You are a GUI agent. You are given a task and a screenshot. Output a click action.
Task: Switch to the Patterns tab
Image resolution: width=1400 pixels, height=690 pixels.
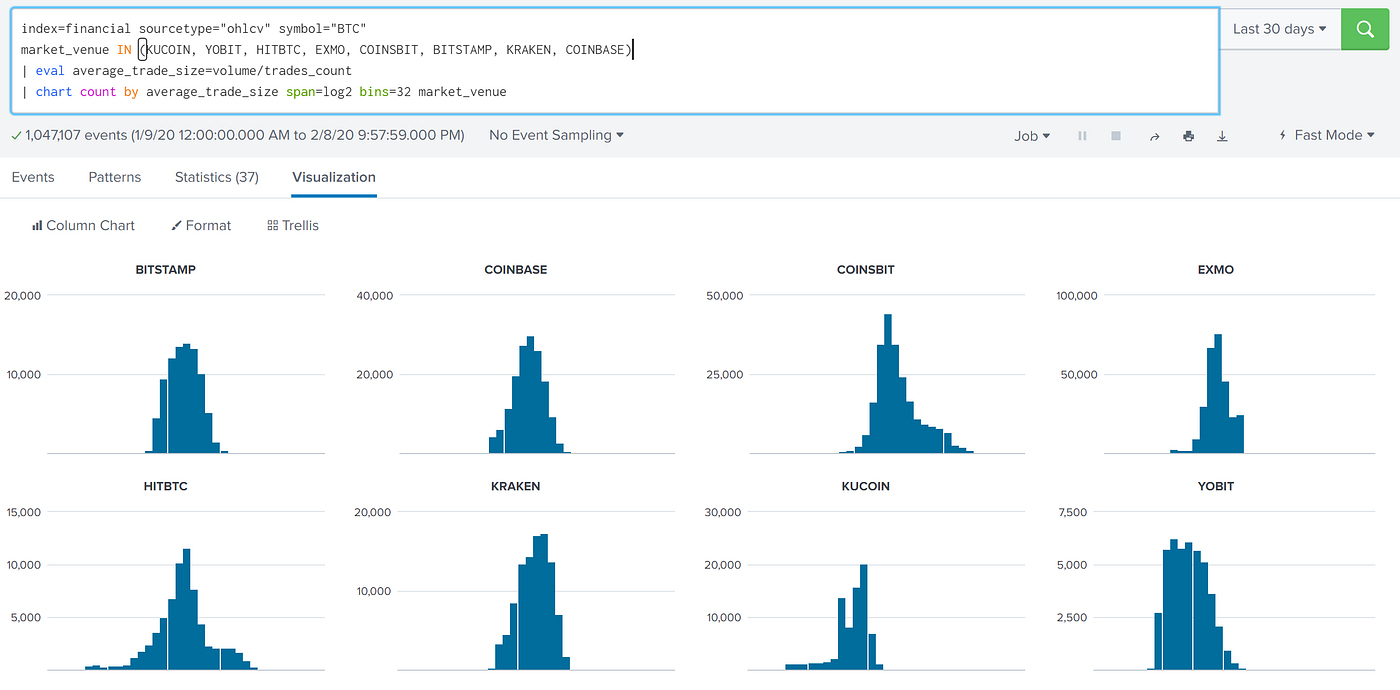[x=115, y=177]
